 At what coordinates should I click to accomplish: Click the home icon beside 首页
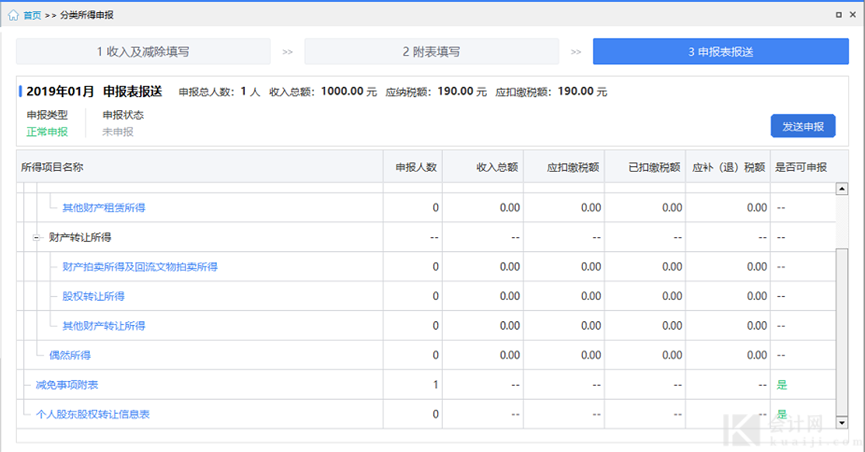click(x=13, y=16)
